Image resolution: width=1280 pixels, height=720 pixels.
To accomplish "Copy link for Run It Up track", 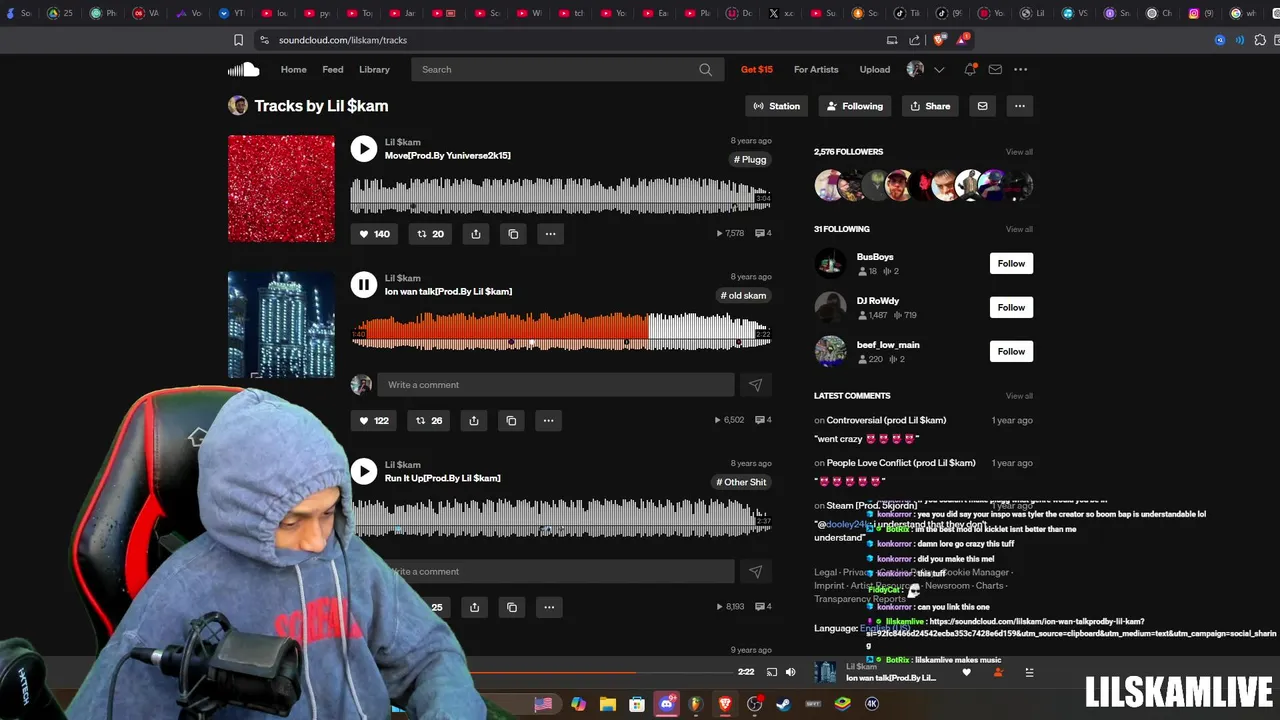I will [x=512, y=607].
